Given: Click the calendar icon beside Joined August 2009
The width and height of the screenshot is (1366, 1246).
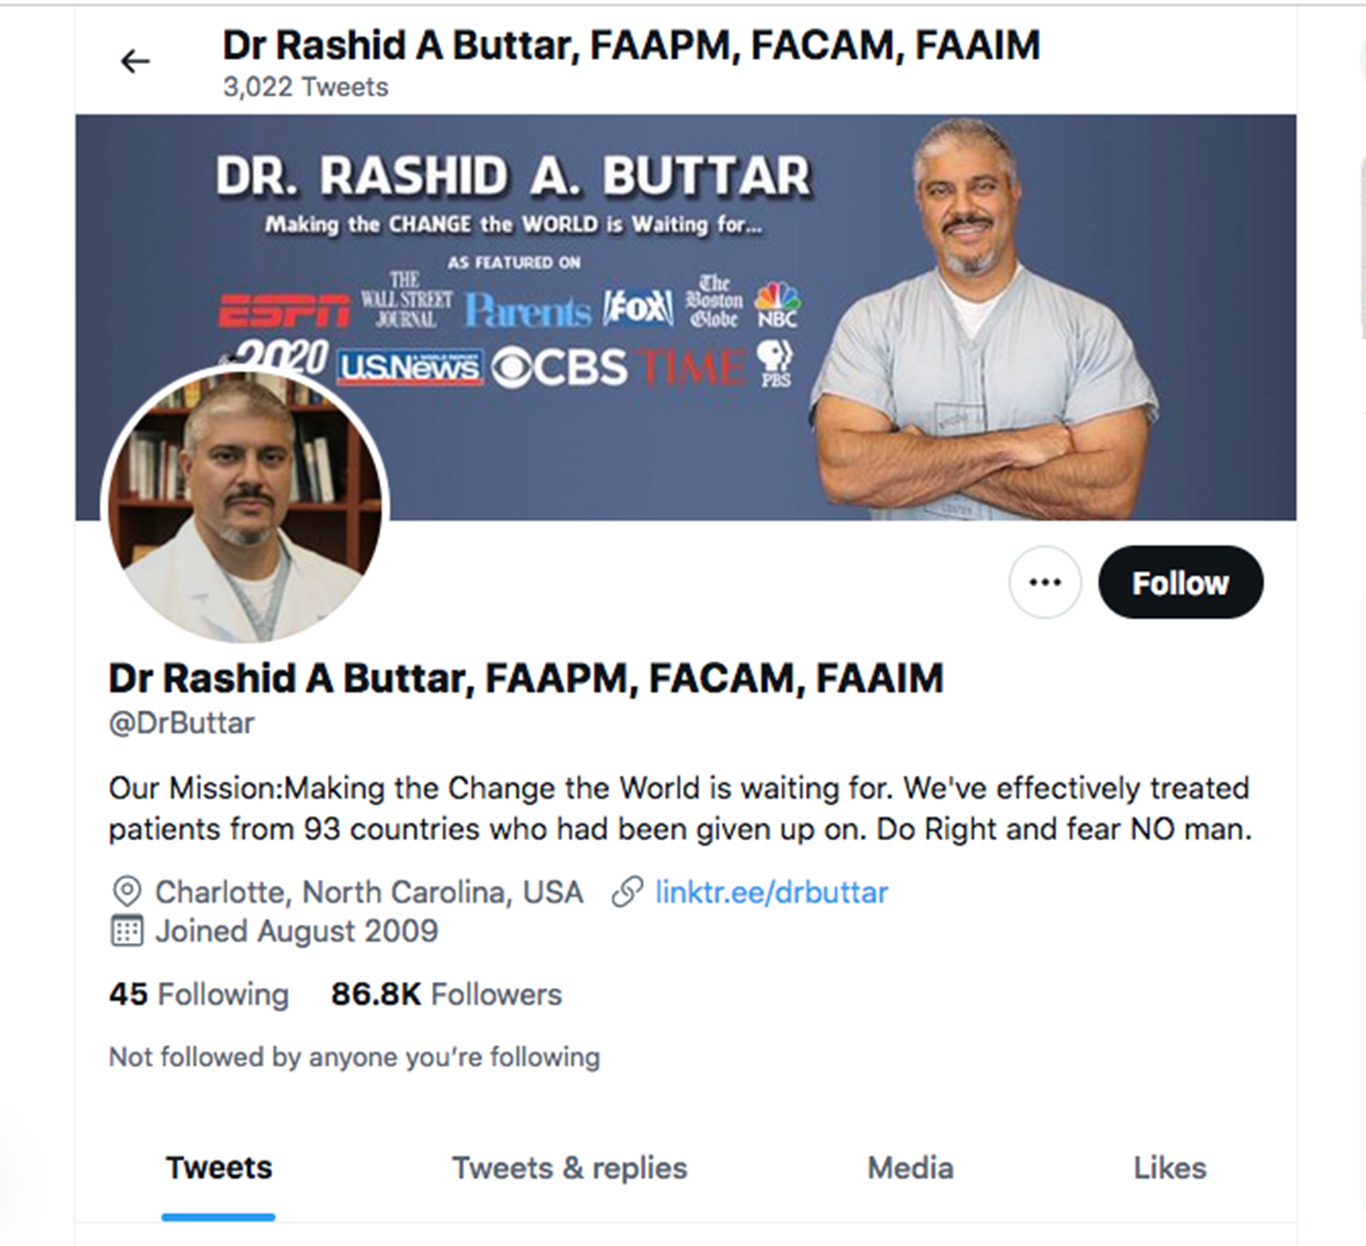Looking at the screenshot, I should 126,931.
